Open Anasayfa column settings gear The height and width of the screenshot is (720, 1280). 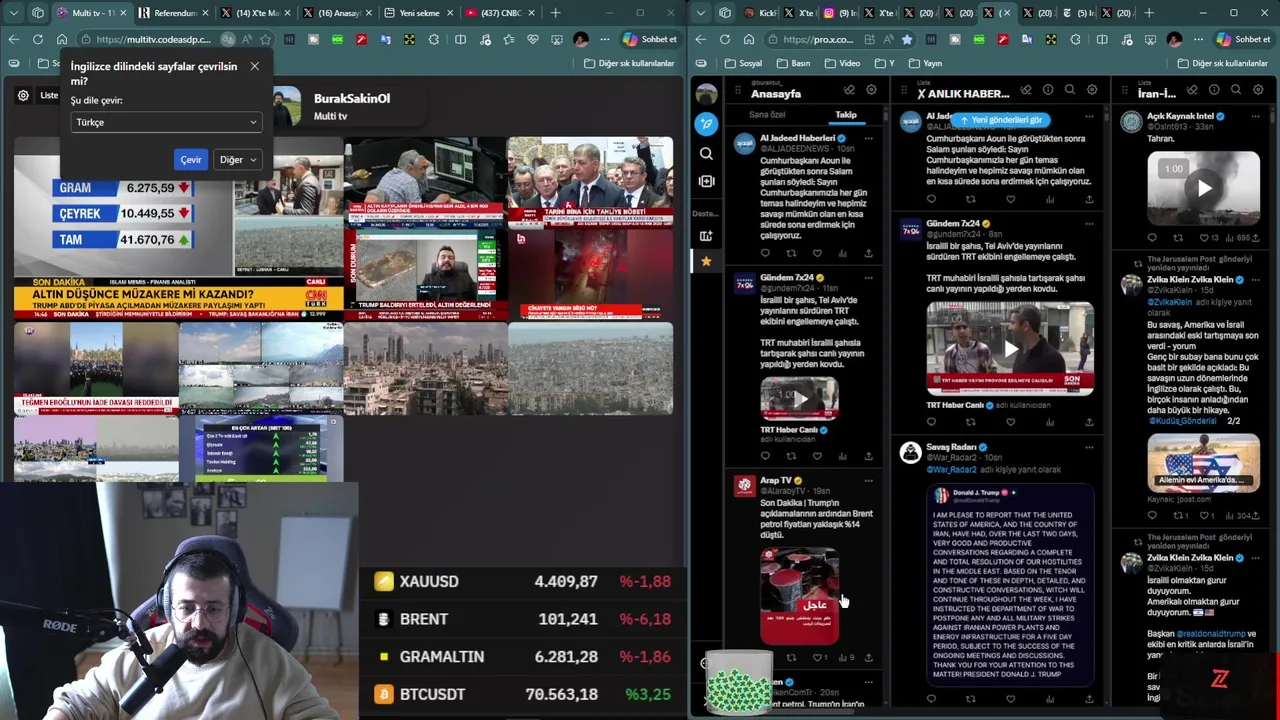click(x=871, y=90)
